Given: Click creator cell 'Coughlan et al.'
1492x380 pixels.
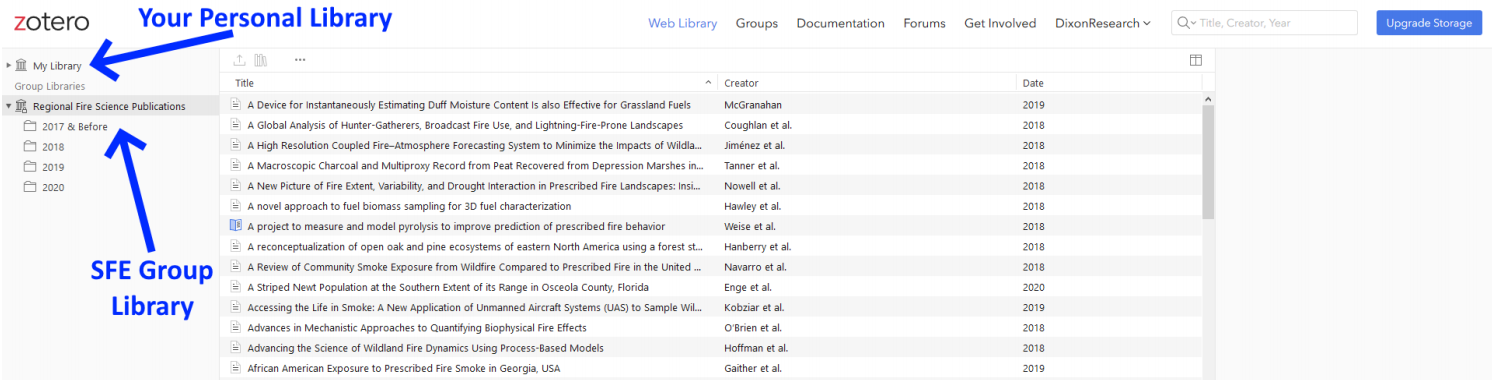Looking at the screenshot, I should (759, 125).
